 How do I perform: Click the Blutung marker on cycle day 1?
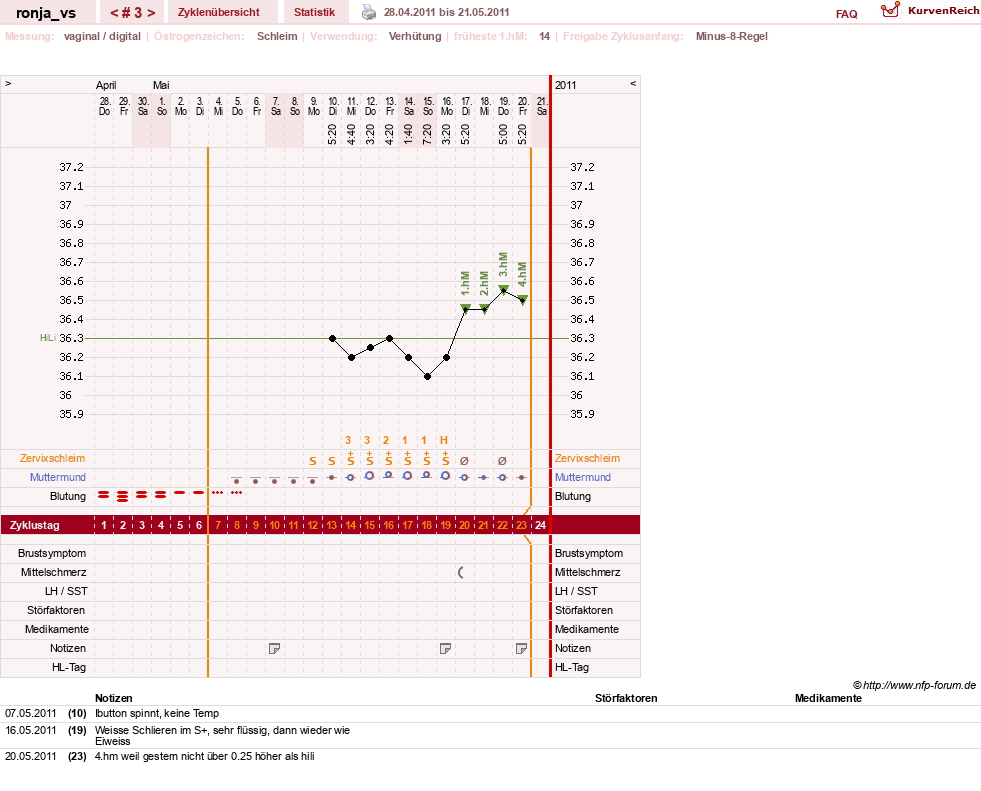[x=103, y=494]
